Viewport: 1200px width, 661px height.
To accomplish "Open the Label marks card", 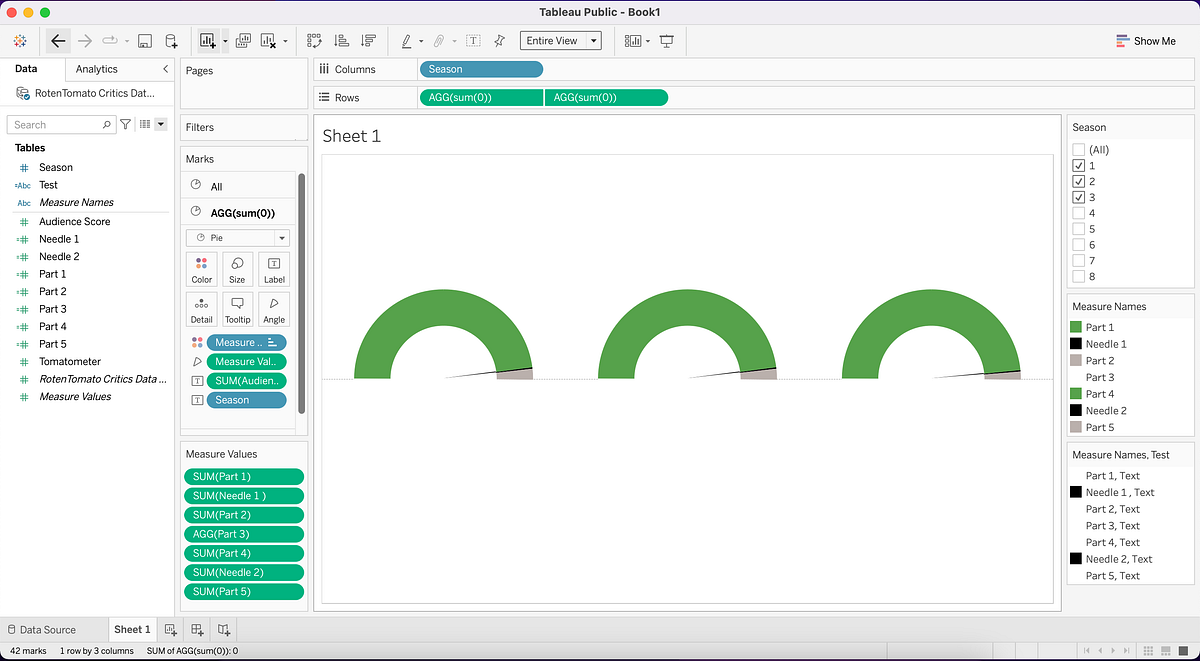I will coord(274,269).
